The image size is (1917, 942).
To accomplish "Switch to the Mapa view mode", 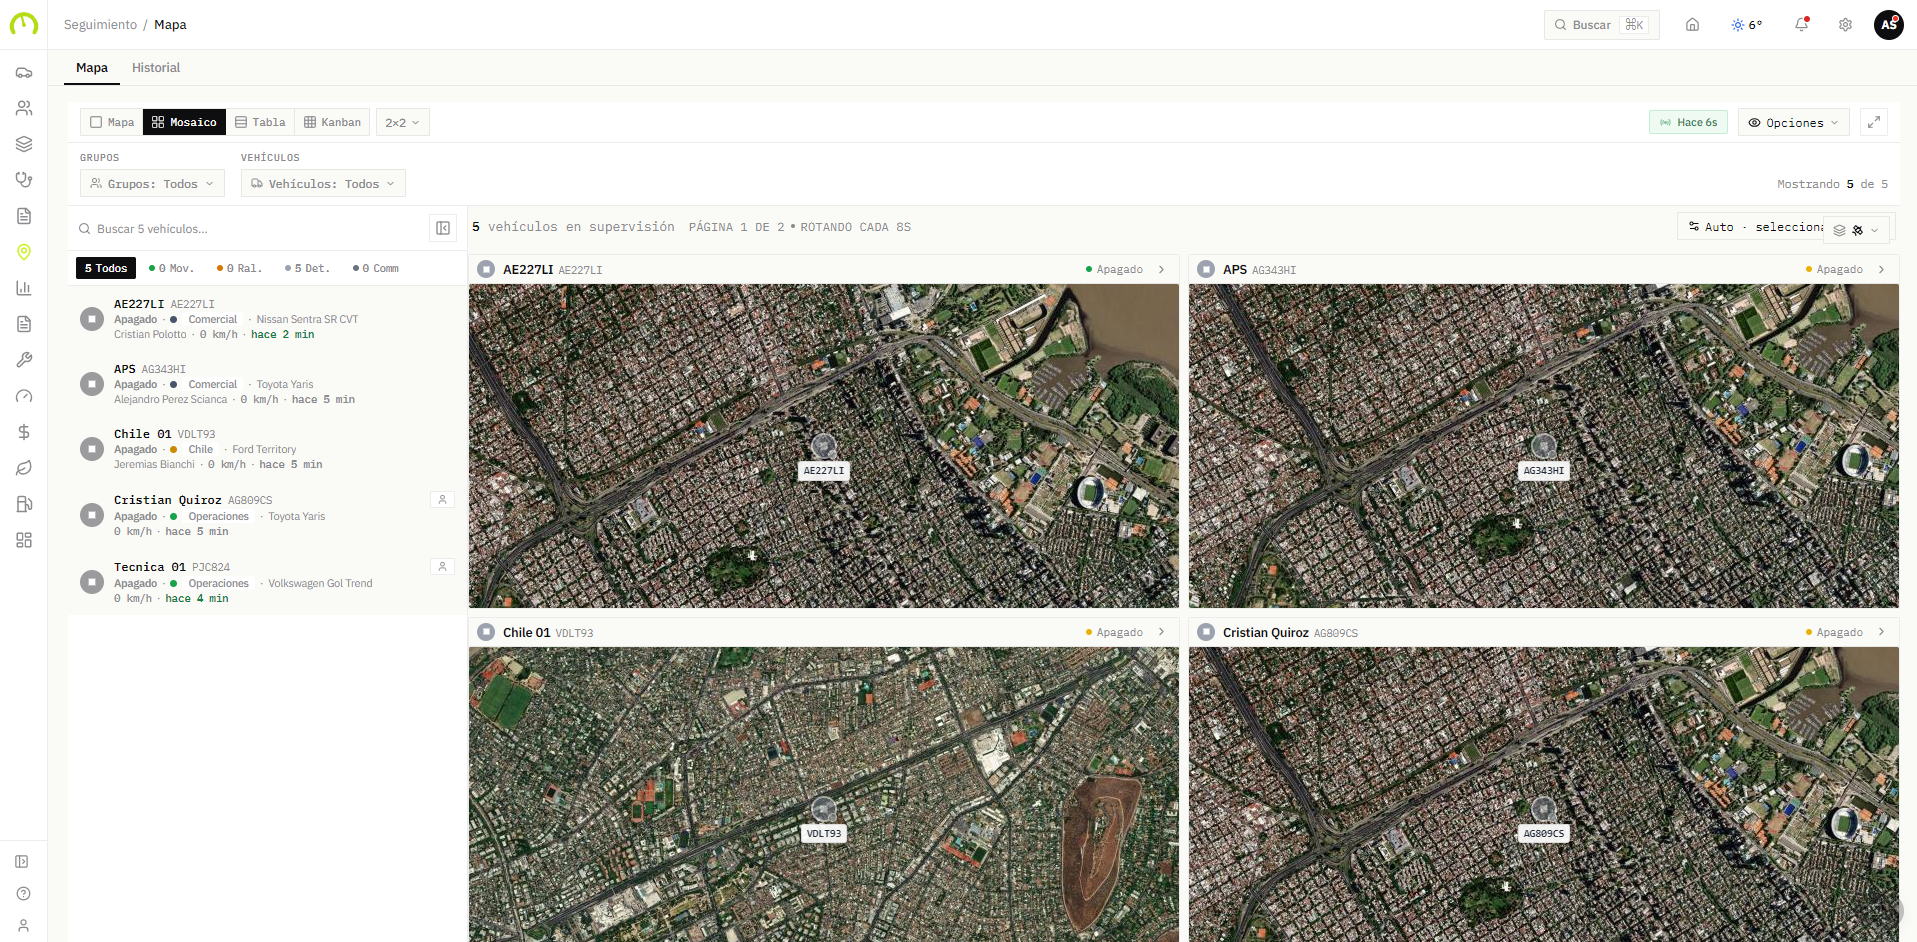I will 112,122.
